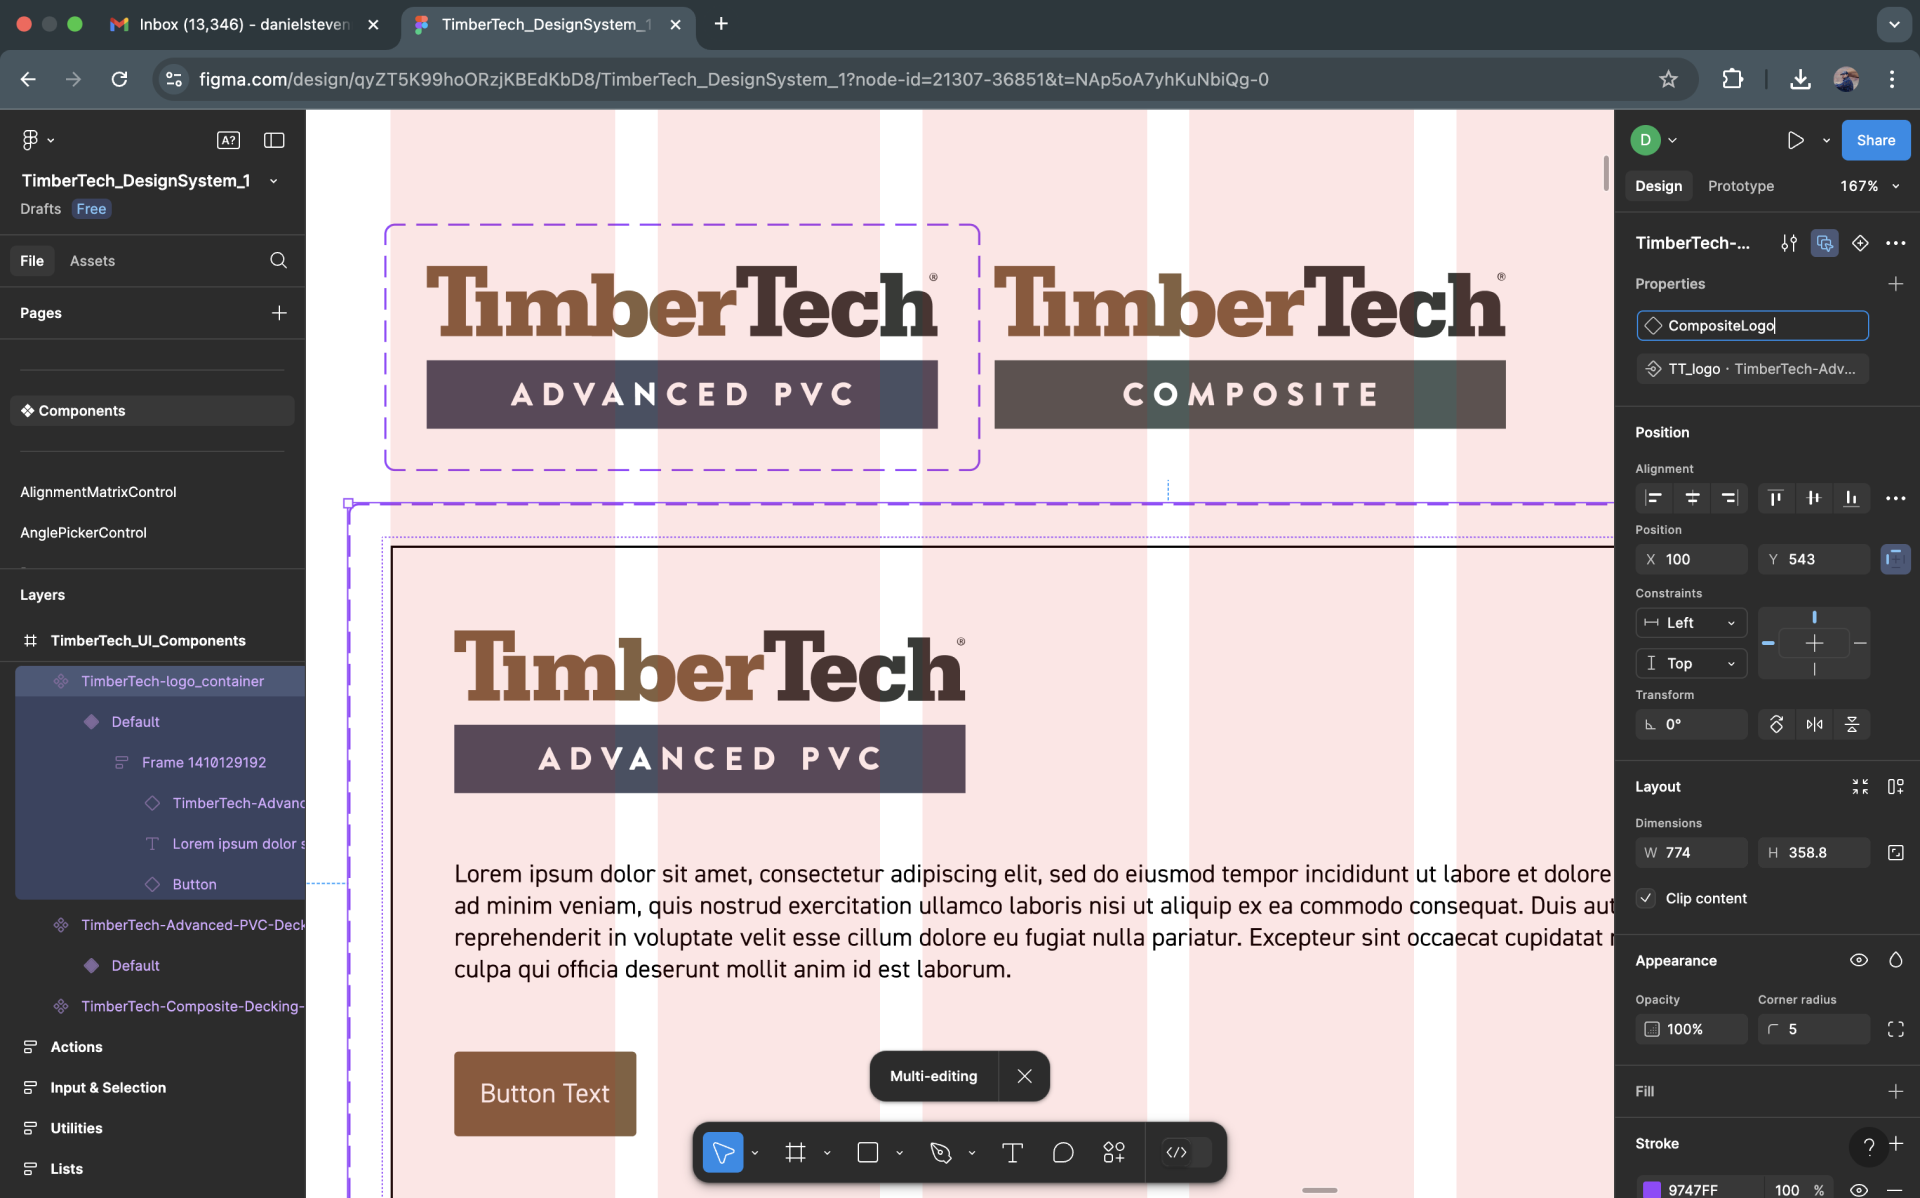Image resolution: width=1920 pixels, height=1198 pixels.
Task: Open more alignment options ellipsis
Action: (x=1895, y=498)
